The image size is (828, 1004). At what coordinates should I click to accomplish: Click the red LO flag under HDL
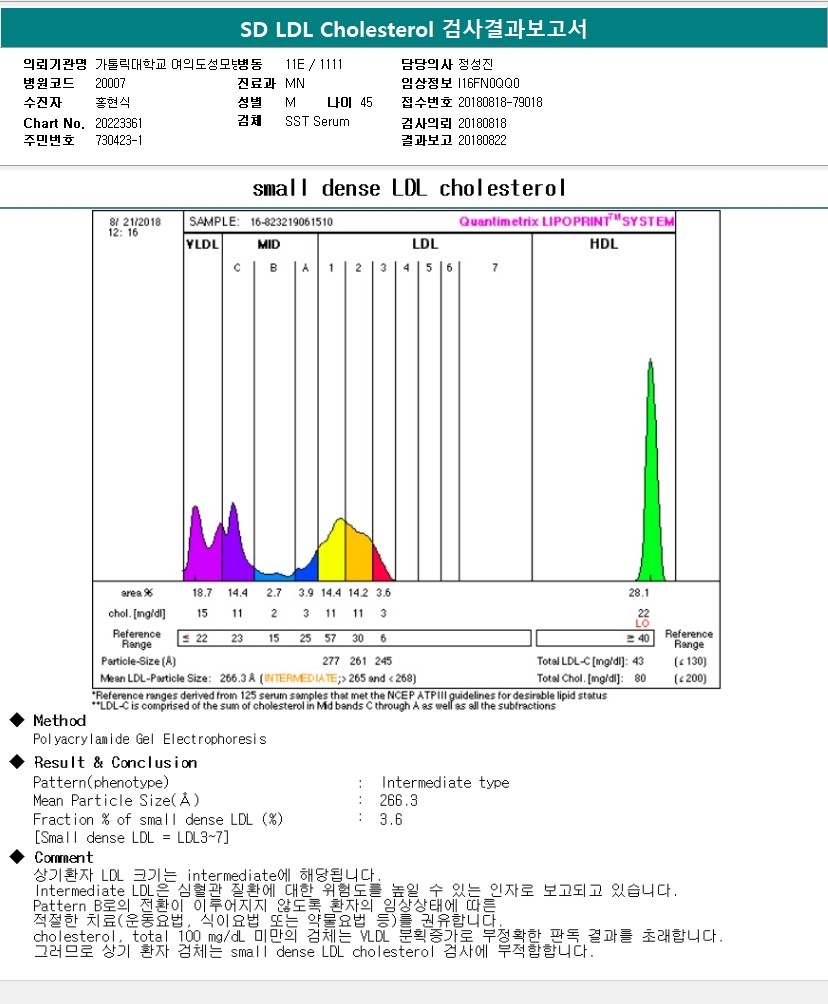[x=643, y=623]
